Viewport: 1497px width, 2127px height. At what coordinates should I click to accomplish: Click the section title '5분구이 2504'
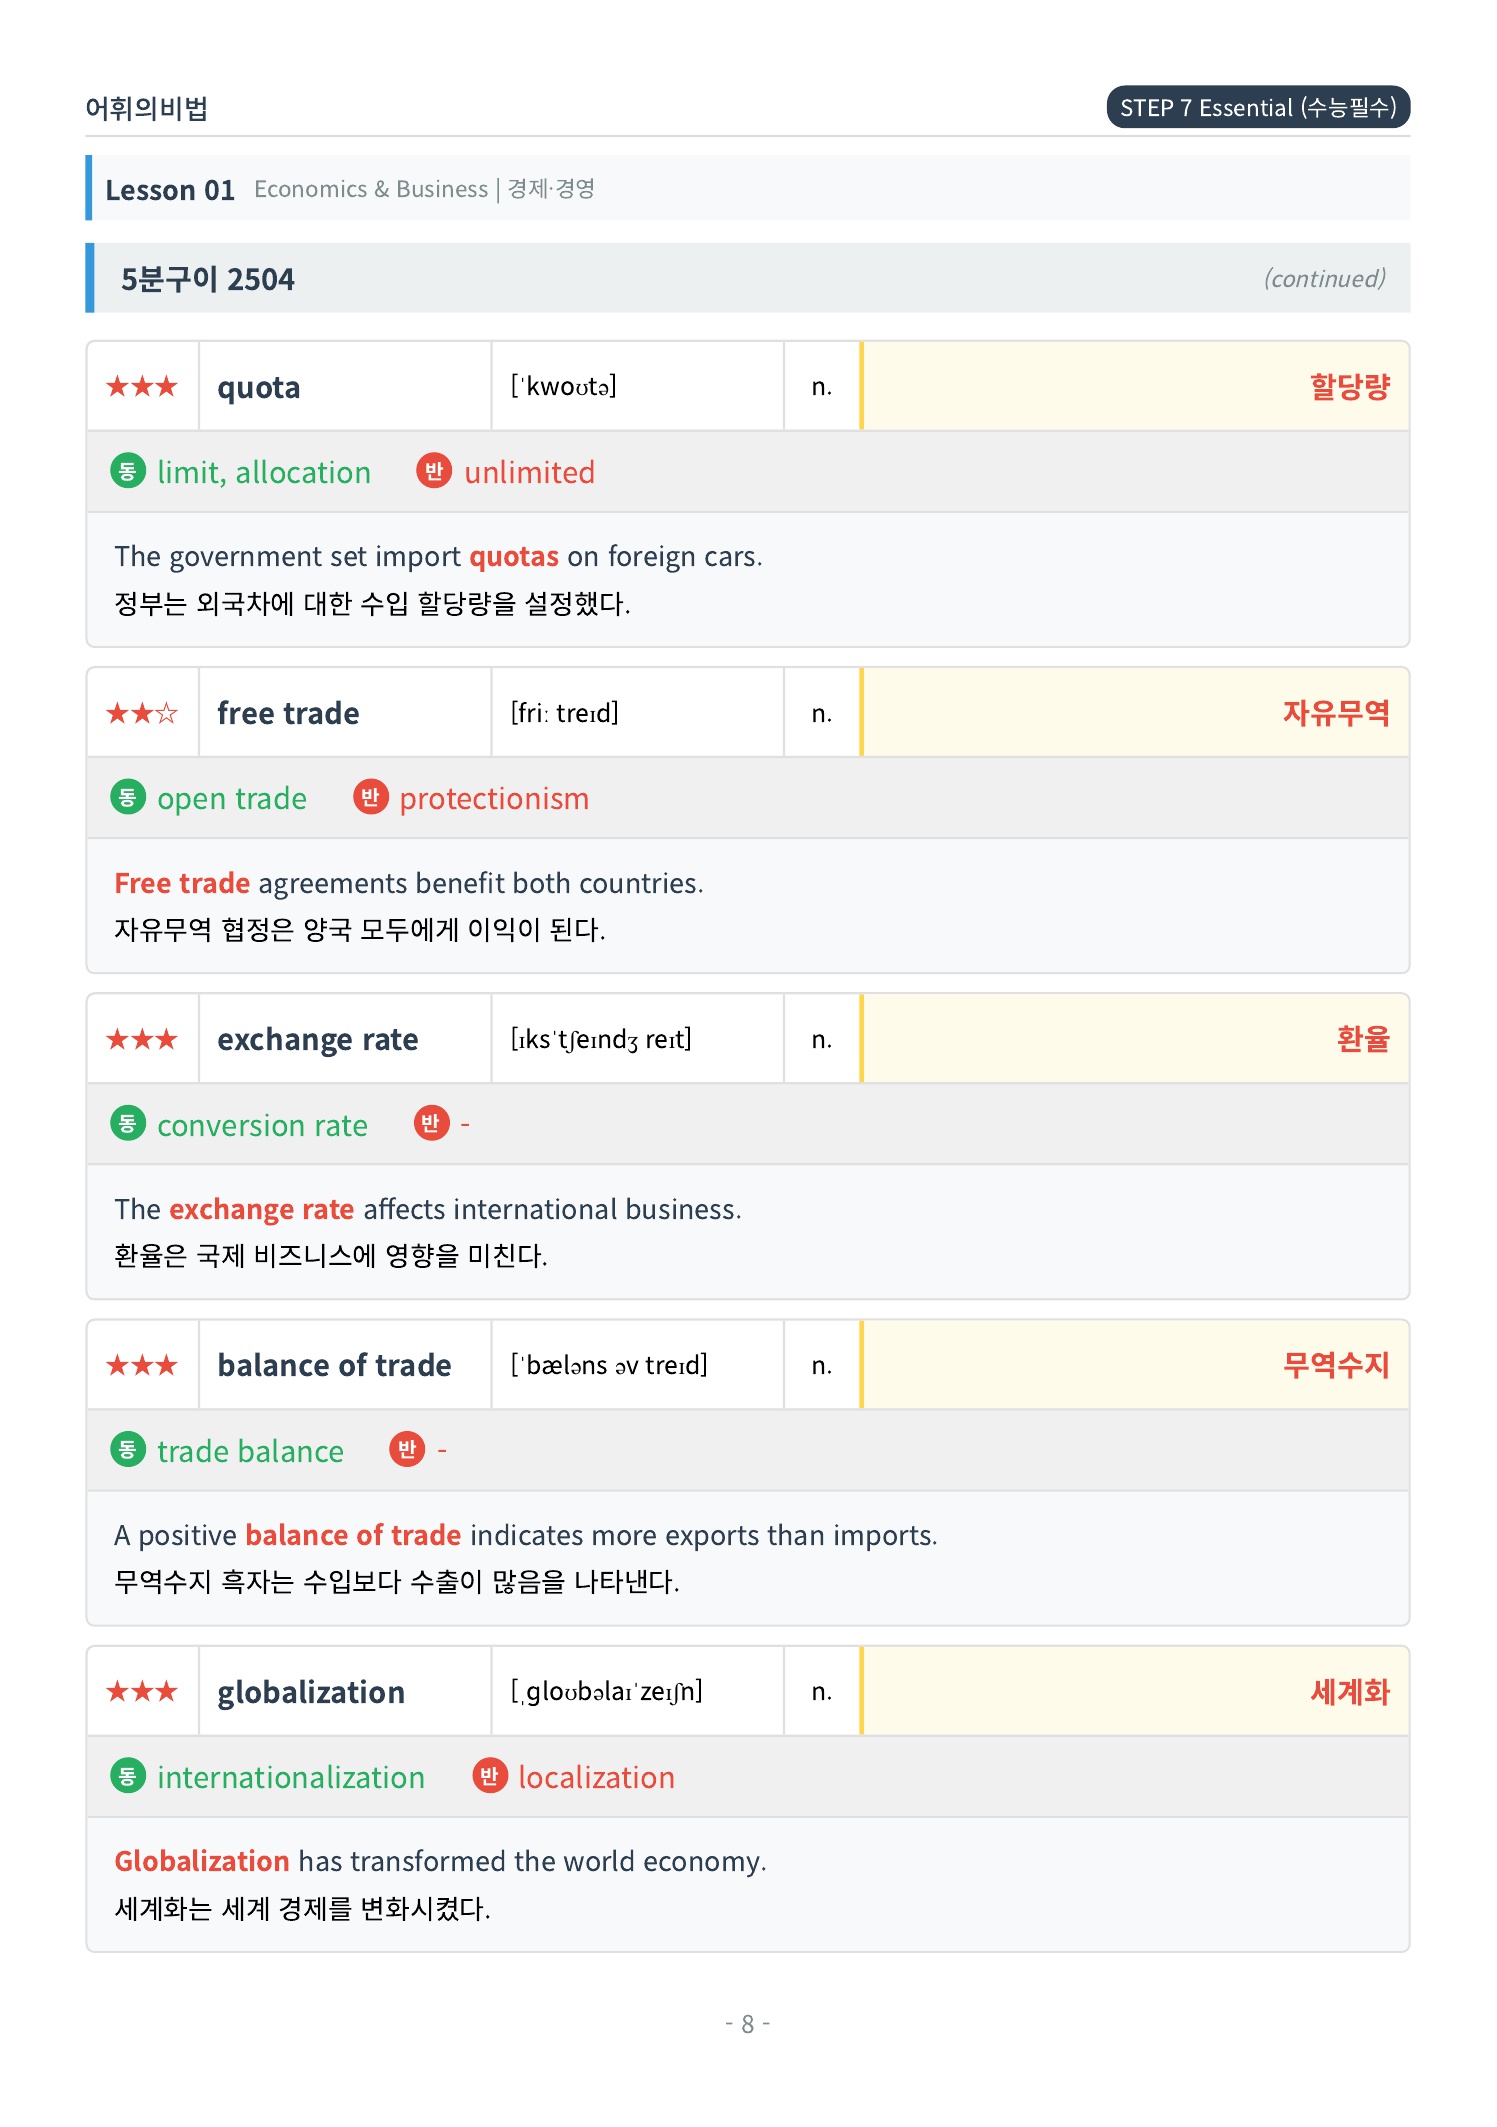[208, 279]
